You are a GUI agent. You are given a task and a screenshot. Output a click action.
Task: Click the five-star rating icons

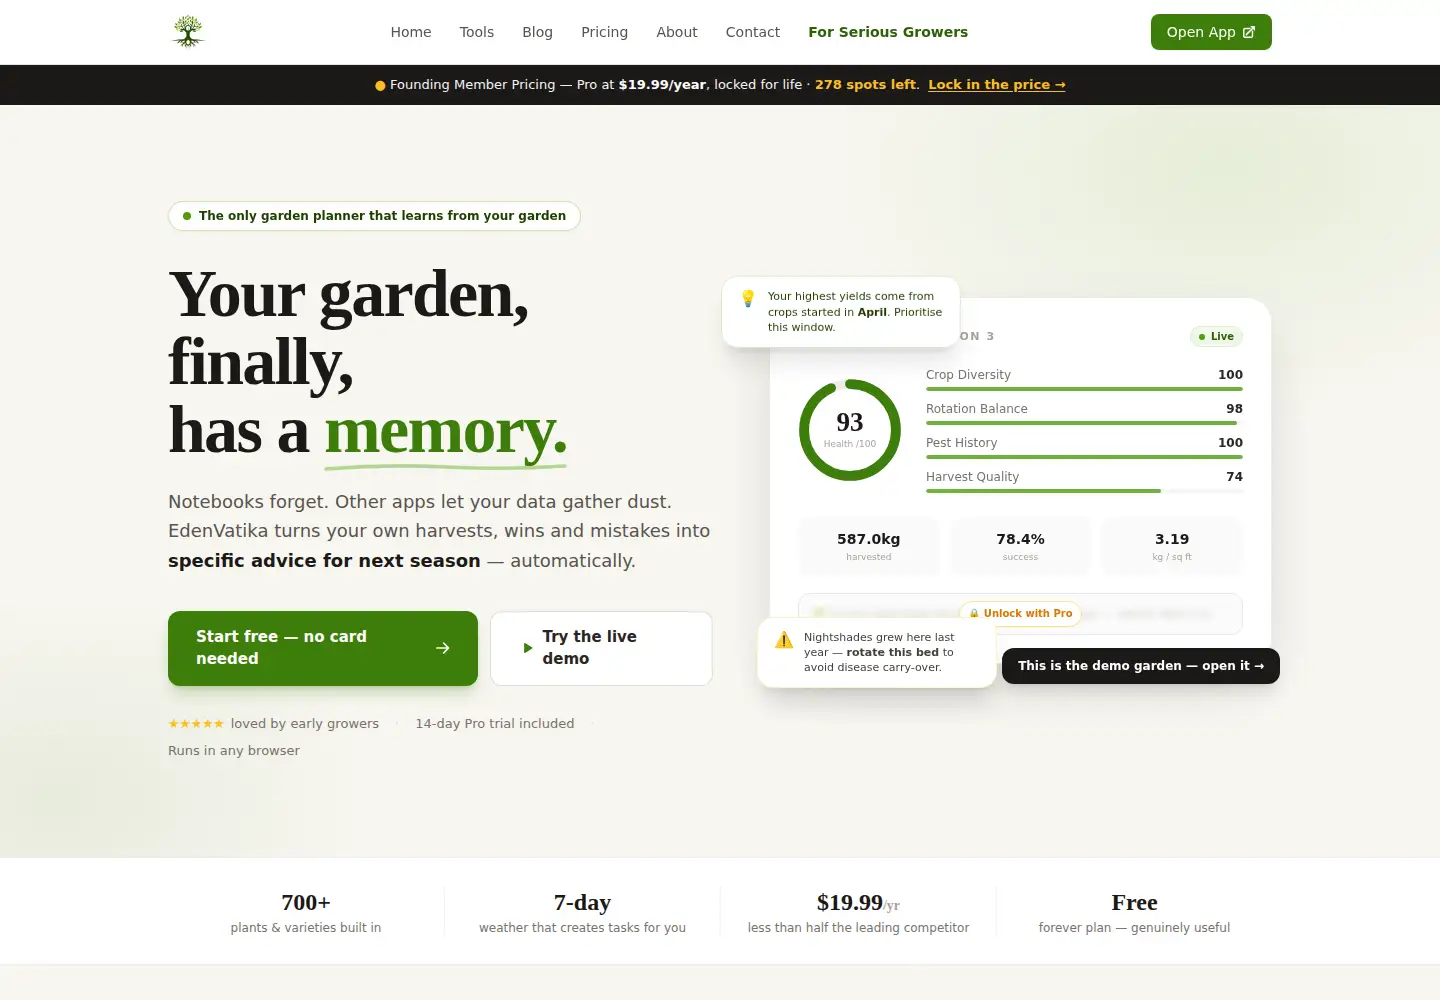196,724
